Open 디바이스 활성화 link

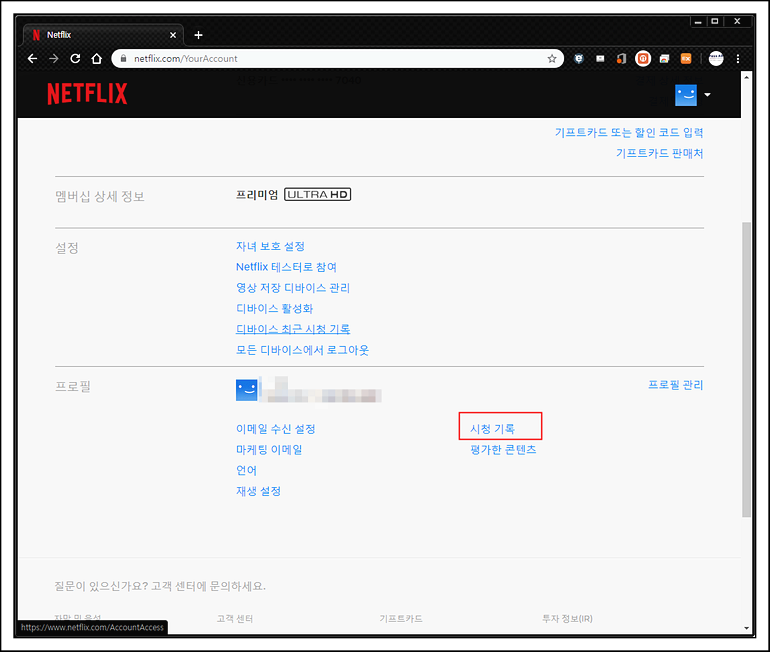pos(275,308)
